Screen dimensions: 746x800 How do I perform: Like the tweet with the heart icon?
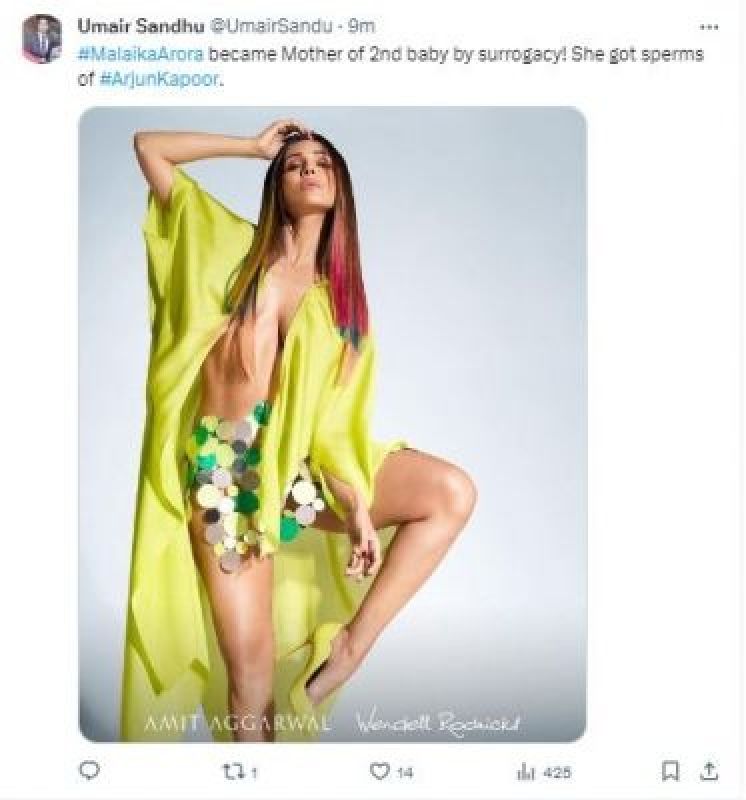pos(378,771)
